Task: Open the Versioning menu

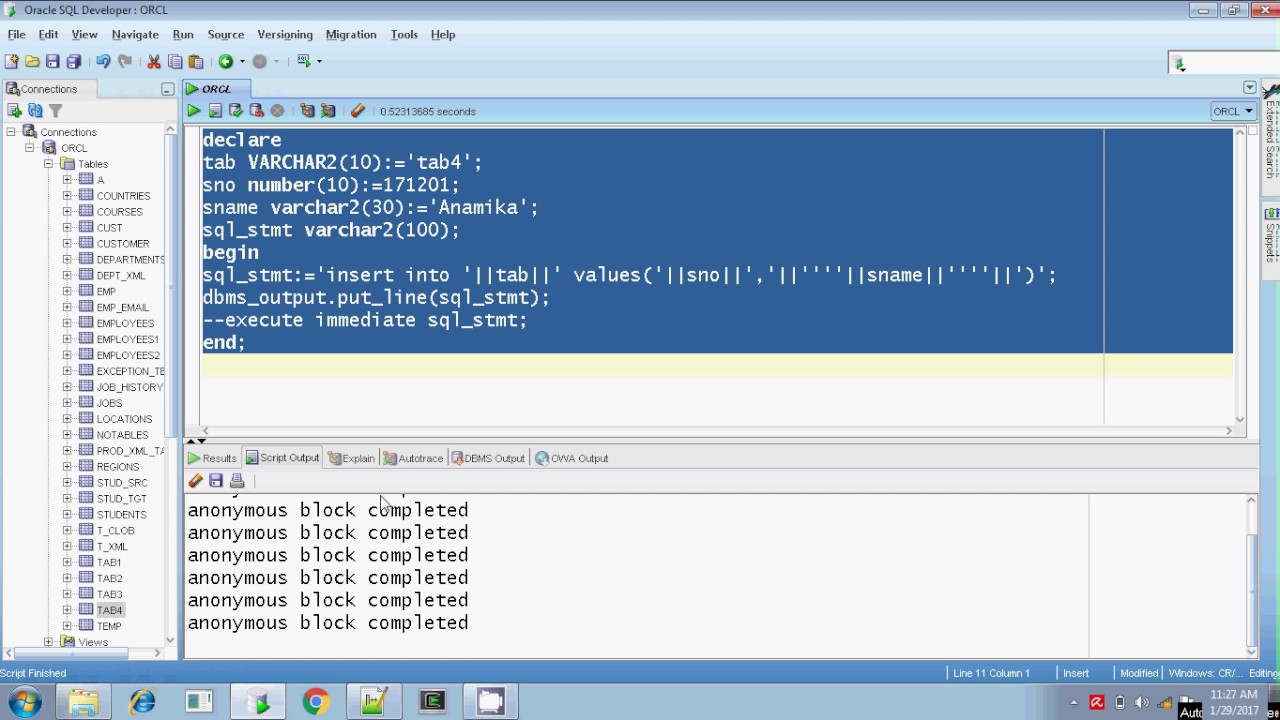Action: [x=285, y=34]
